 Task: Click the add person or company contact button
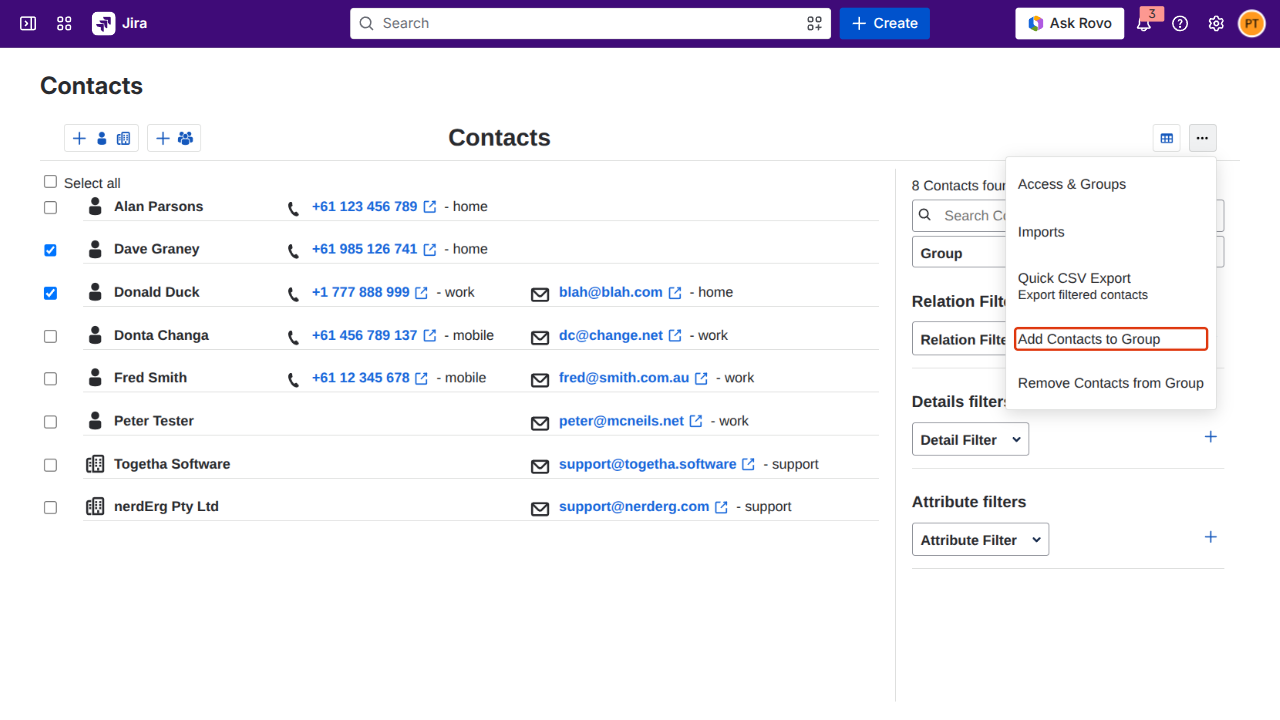[x=101, y=138]
